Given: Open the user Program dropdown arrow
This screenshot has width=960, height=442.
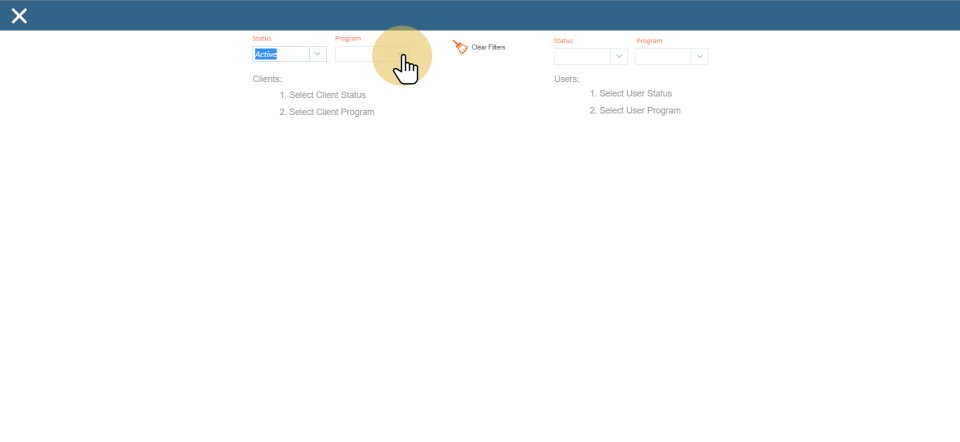Looking at the screenshot, I should [699, 57].
